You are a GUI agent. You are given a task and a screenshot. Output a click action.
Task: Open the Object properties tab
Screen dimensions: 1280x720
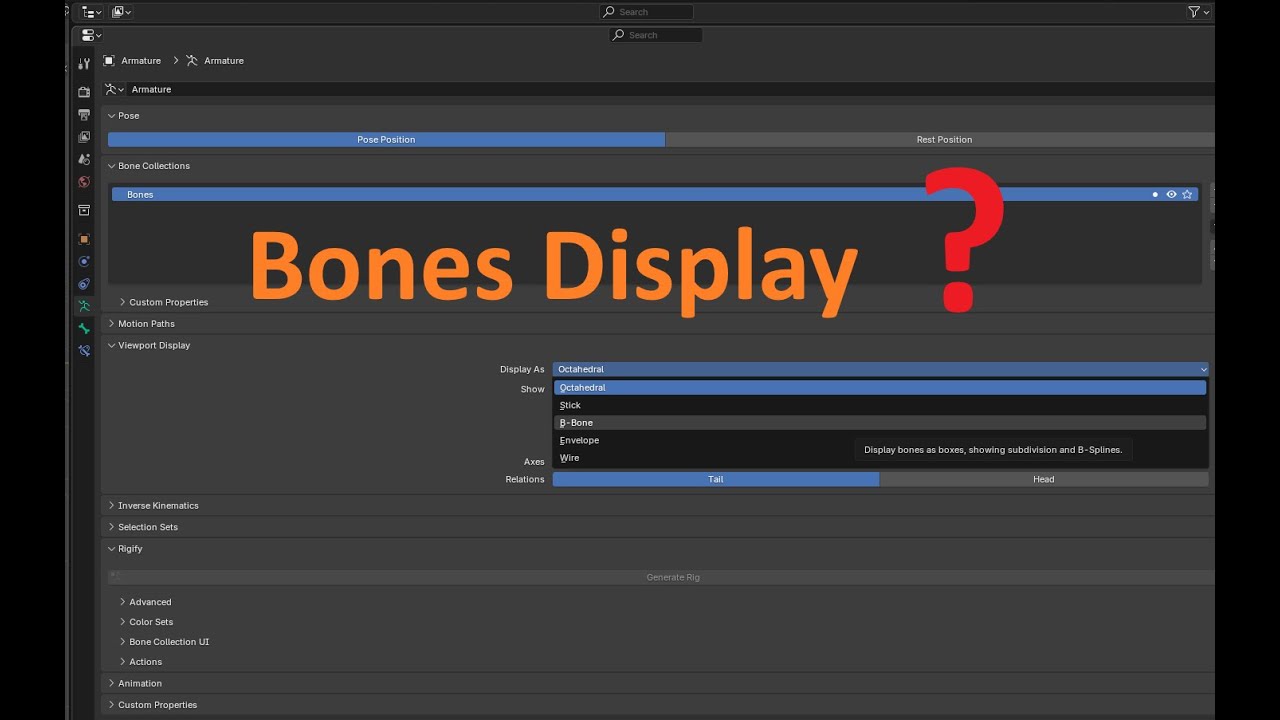point(84,239)
